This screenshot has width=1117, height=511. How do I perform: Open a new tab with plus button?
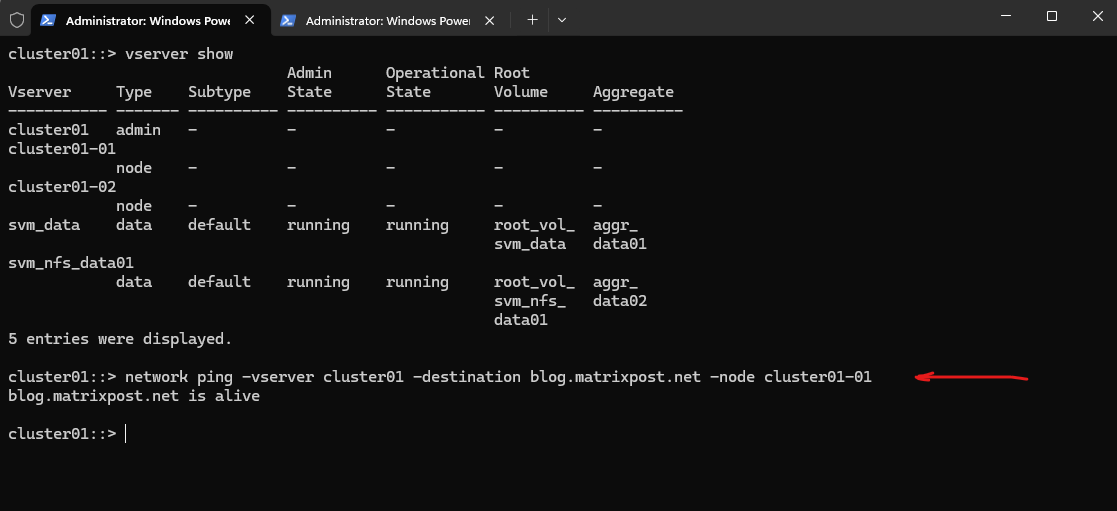click(x=532, y=19)
